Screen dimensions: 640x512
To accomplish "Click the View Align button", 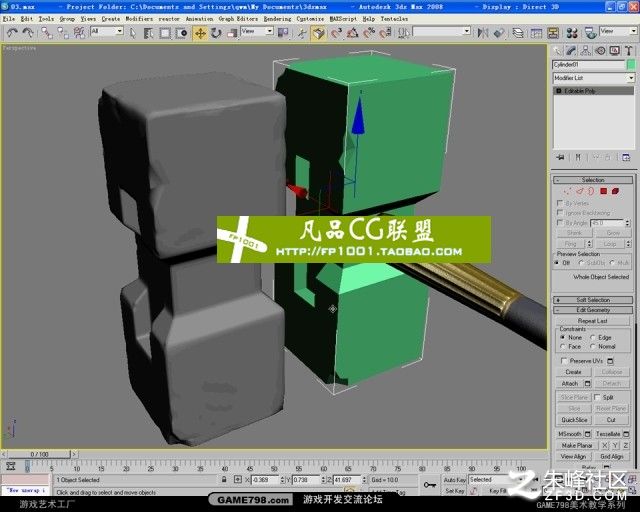I will (x=573, y=456).
